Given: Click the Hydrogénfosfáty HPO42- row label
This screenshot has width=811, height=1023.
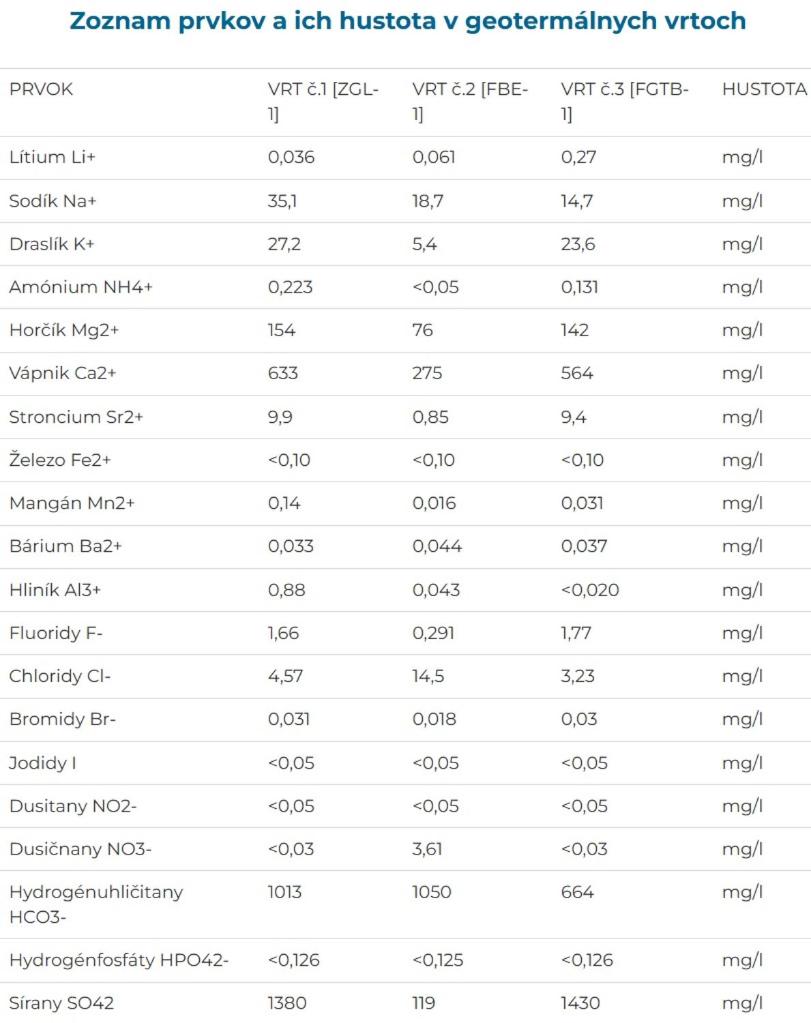Looking at the screenshot, I should (119, 960).
